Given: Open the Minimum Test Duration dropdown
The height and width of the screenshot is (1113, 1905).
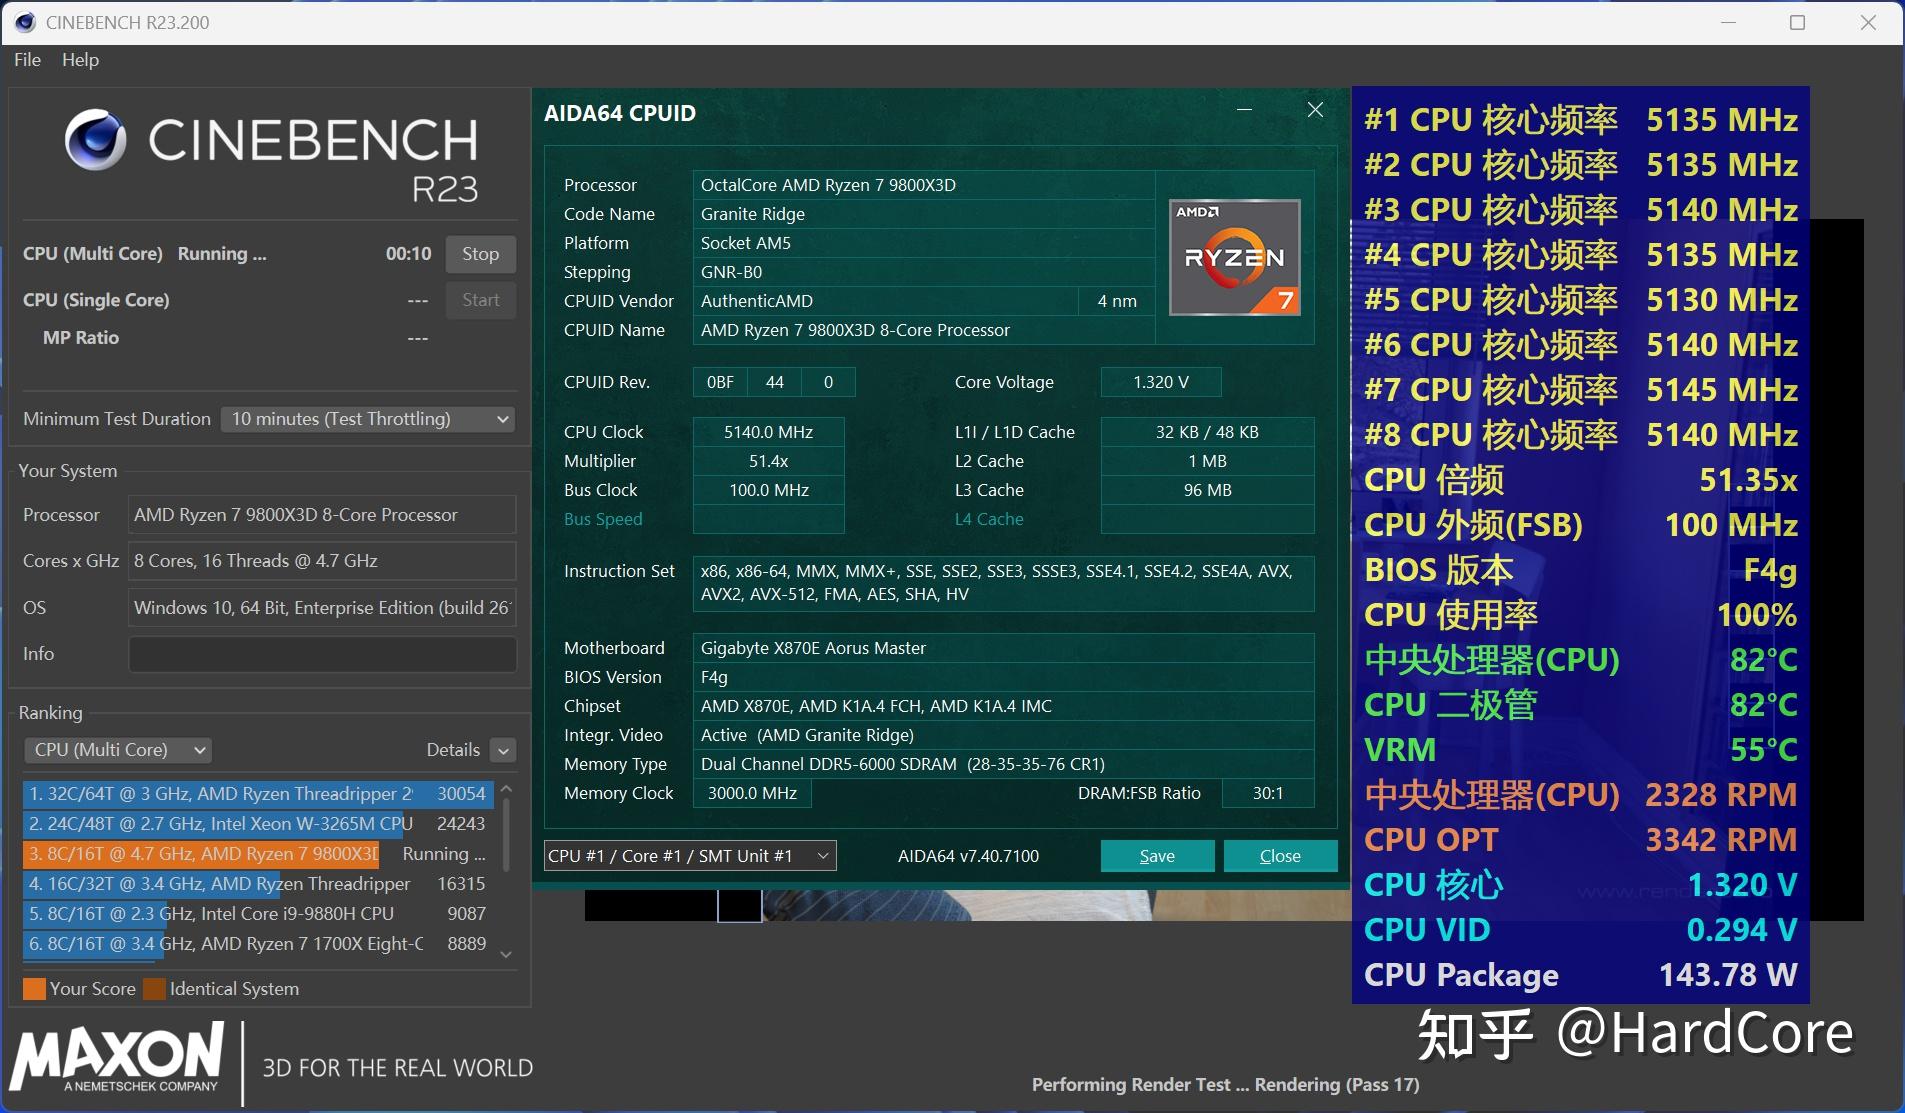Looking at the screenshot, I should coord(367,418).
